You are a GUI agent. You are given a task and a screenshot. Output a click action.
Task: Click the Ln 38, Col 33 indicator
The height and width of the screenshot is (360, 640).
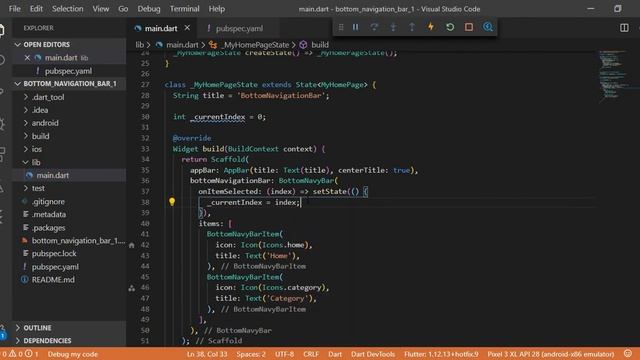click(x=207, y=354)
